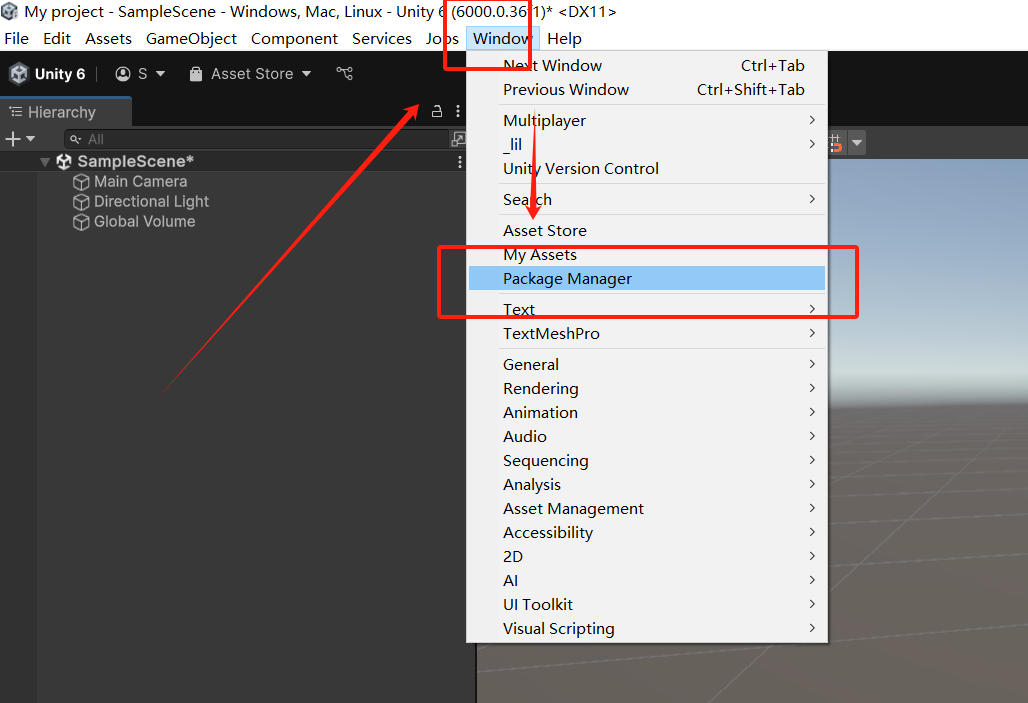
Task: Switch to the Hierarchy tab
Action: point(66,112)
